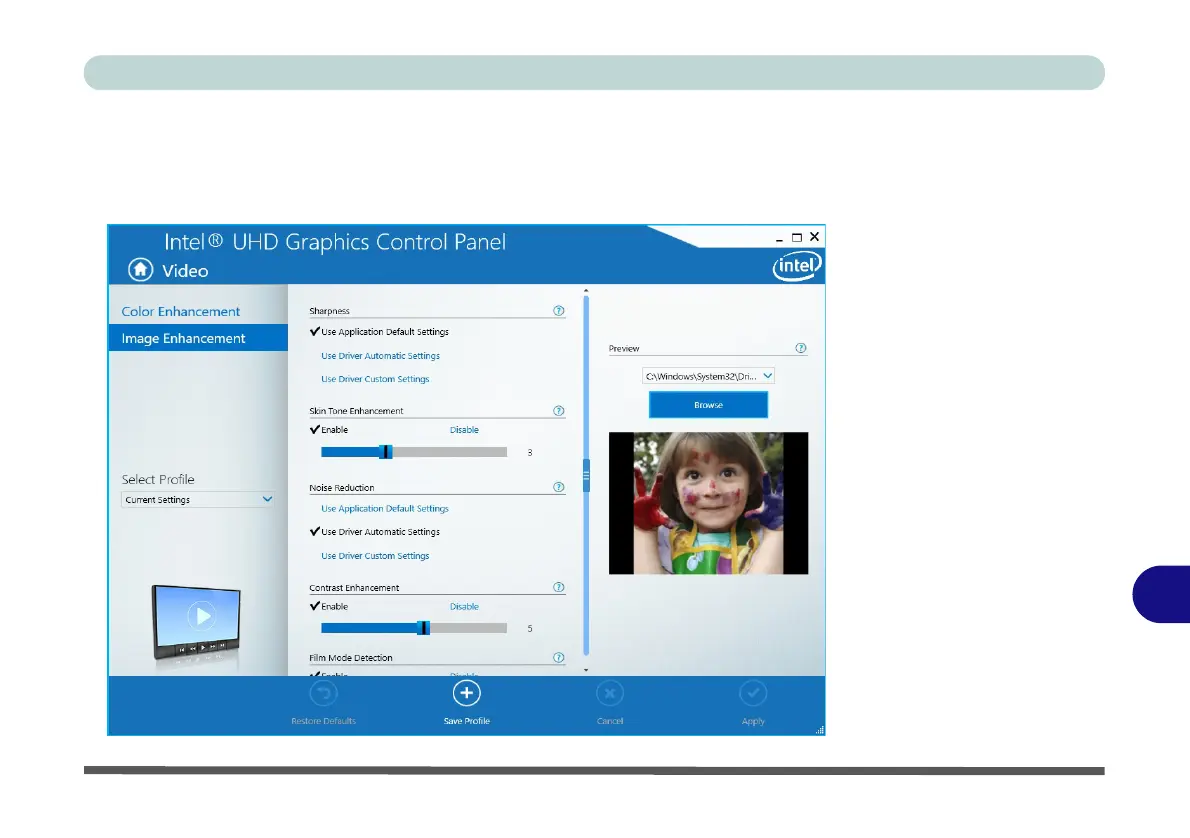Click the Apply checkmark icon

point(753,693)
